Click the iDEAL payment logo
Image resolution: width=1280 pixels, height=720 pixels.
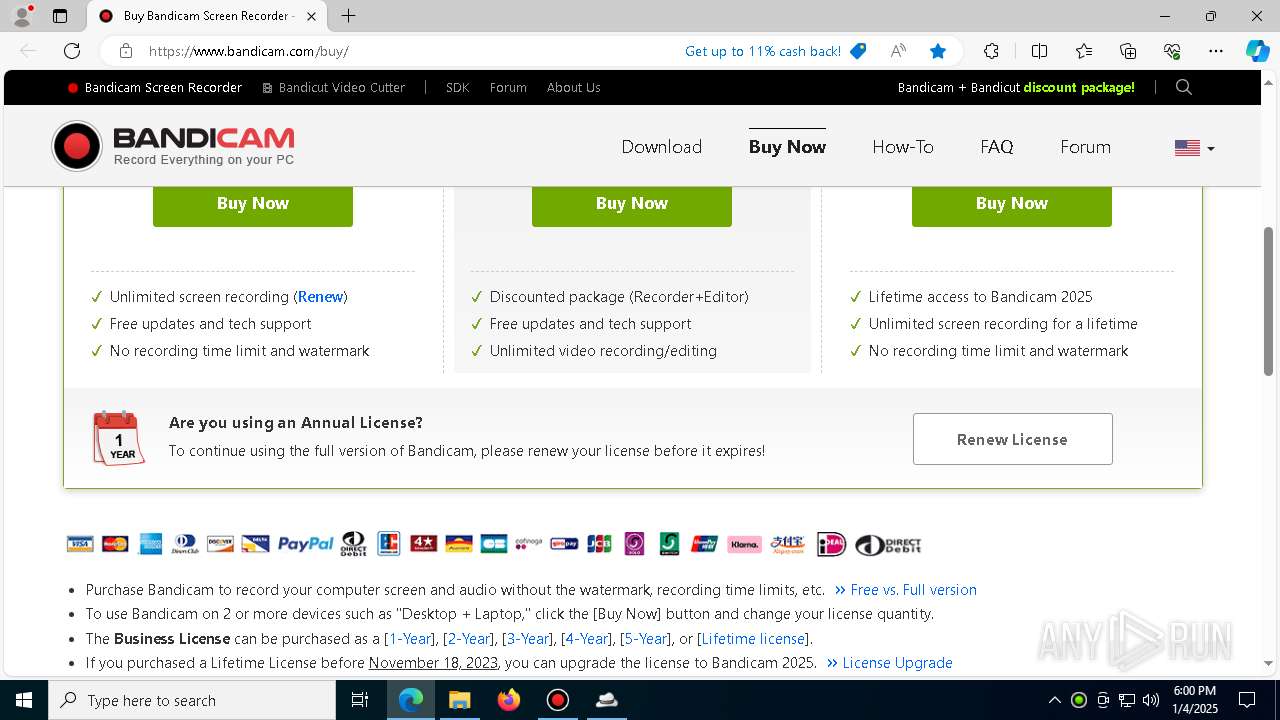(831, 544)
